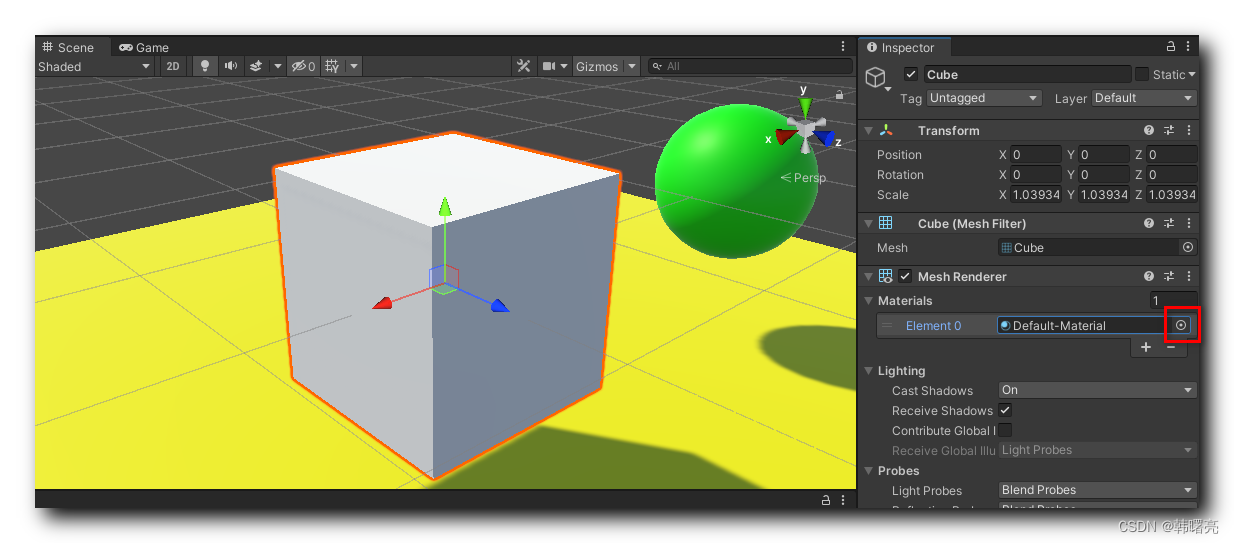The height and width of the screenshot is (543, 1234).
Task: Open the Static flags dropdown arrow
Action: [x=1191, y=74]
